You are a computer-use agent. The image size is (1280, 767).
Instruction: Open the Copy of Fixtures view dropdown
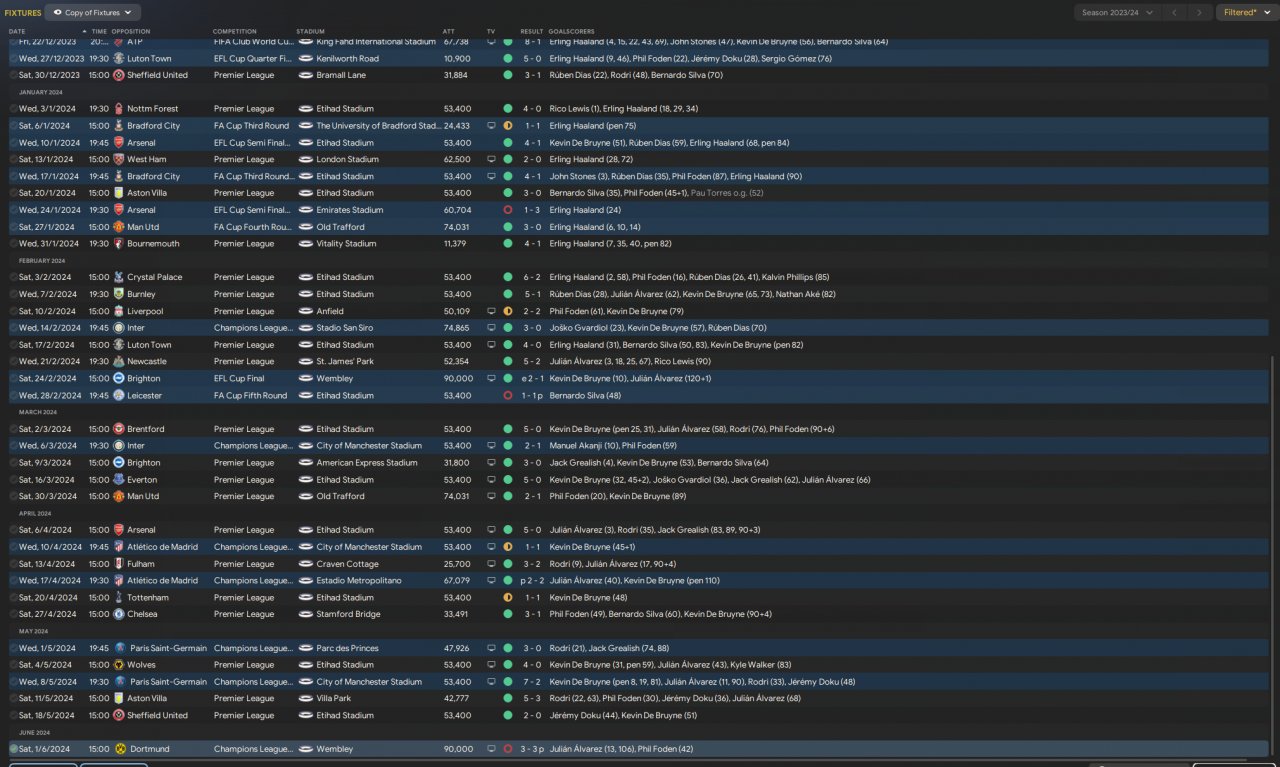94,13
